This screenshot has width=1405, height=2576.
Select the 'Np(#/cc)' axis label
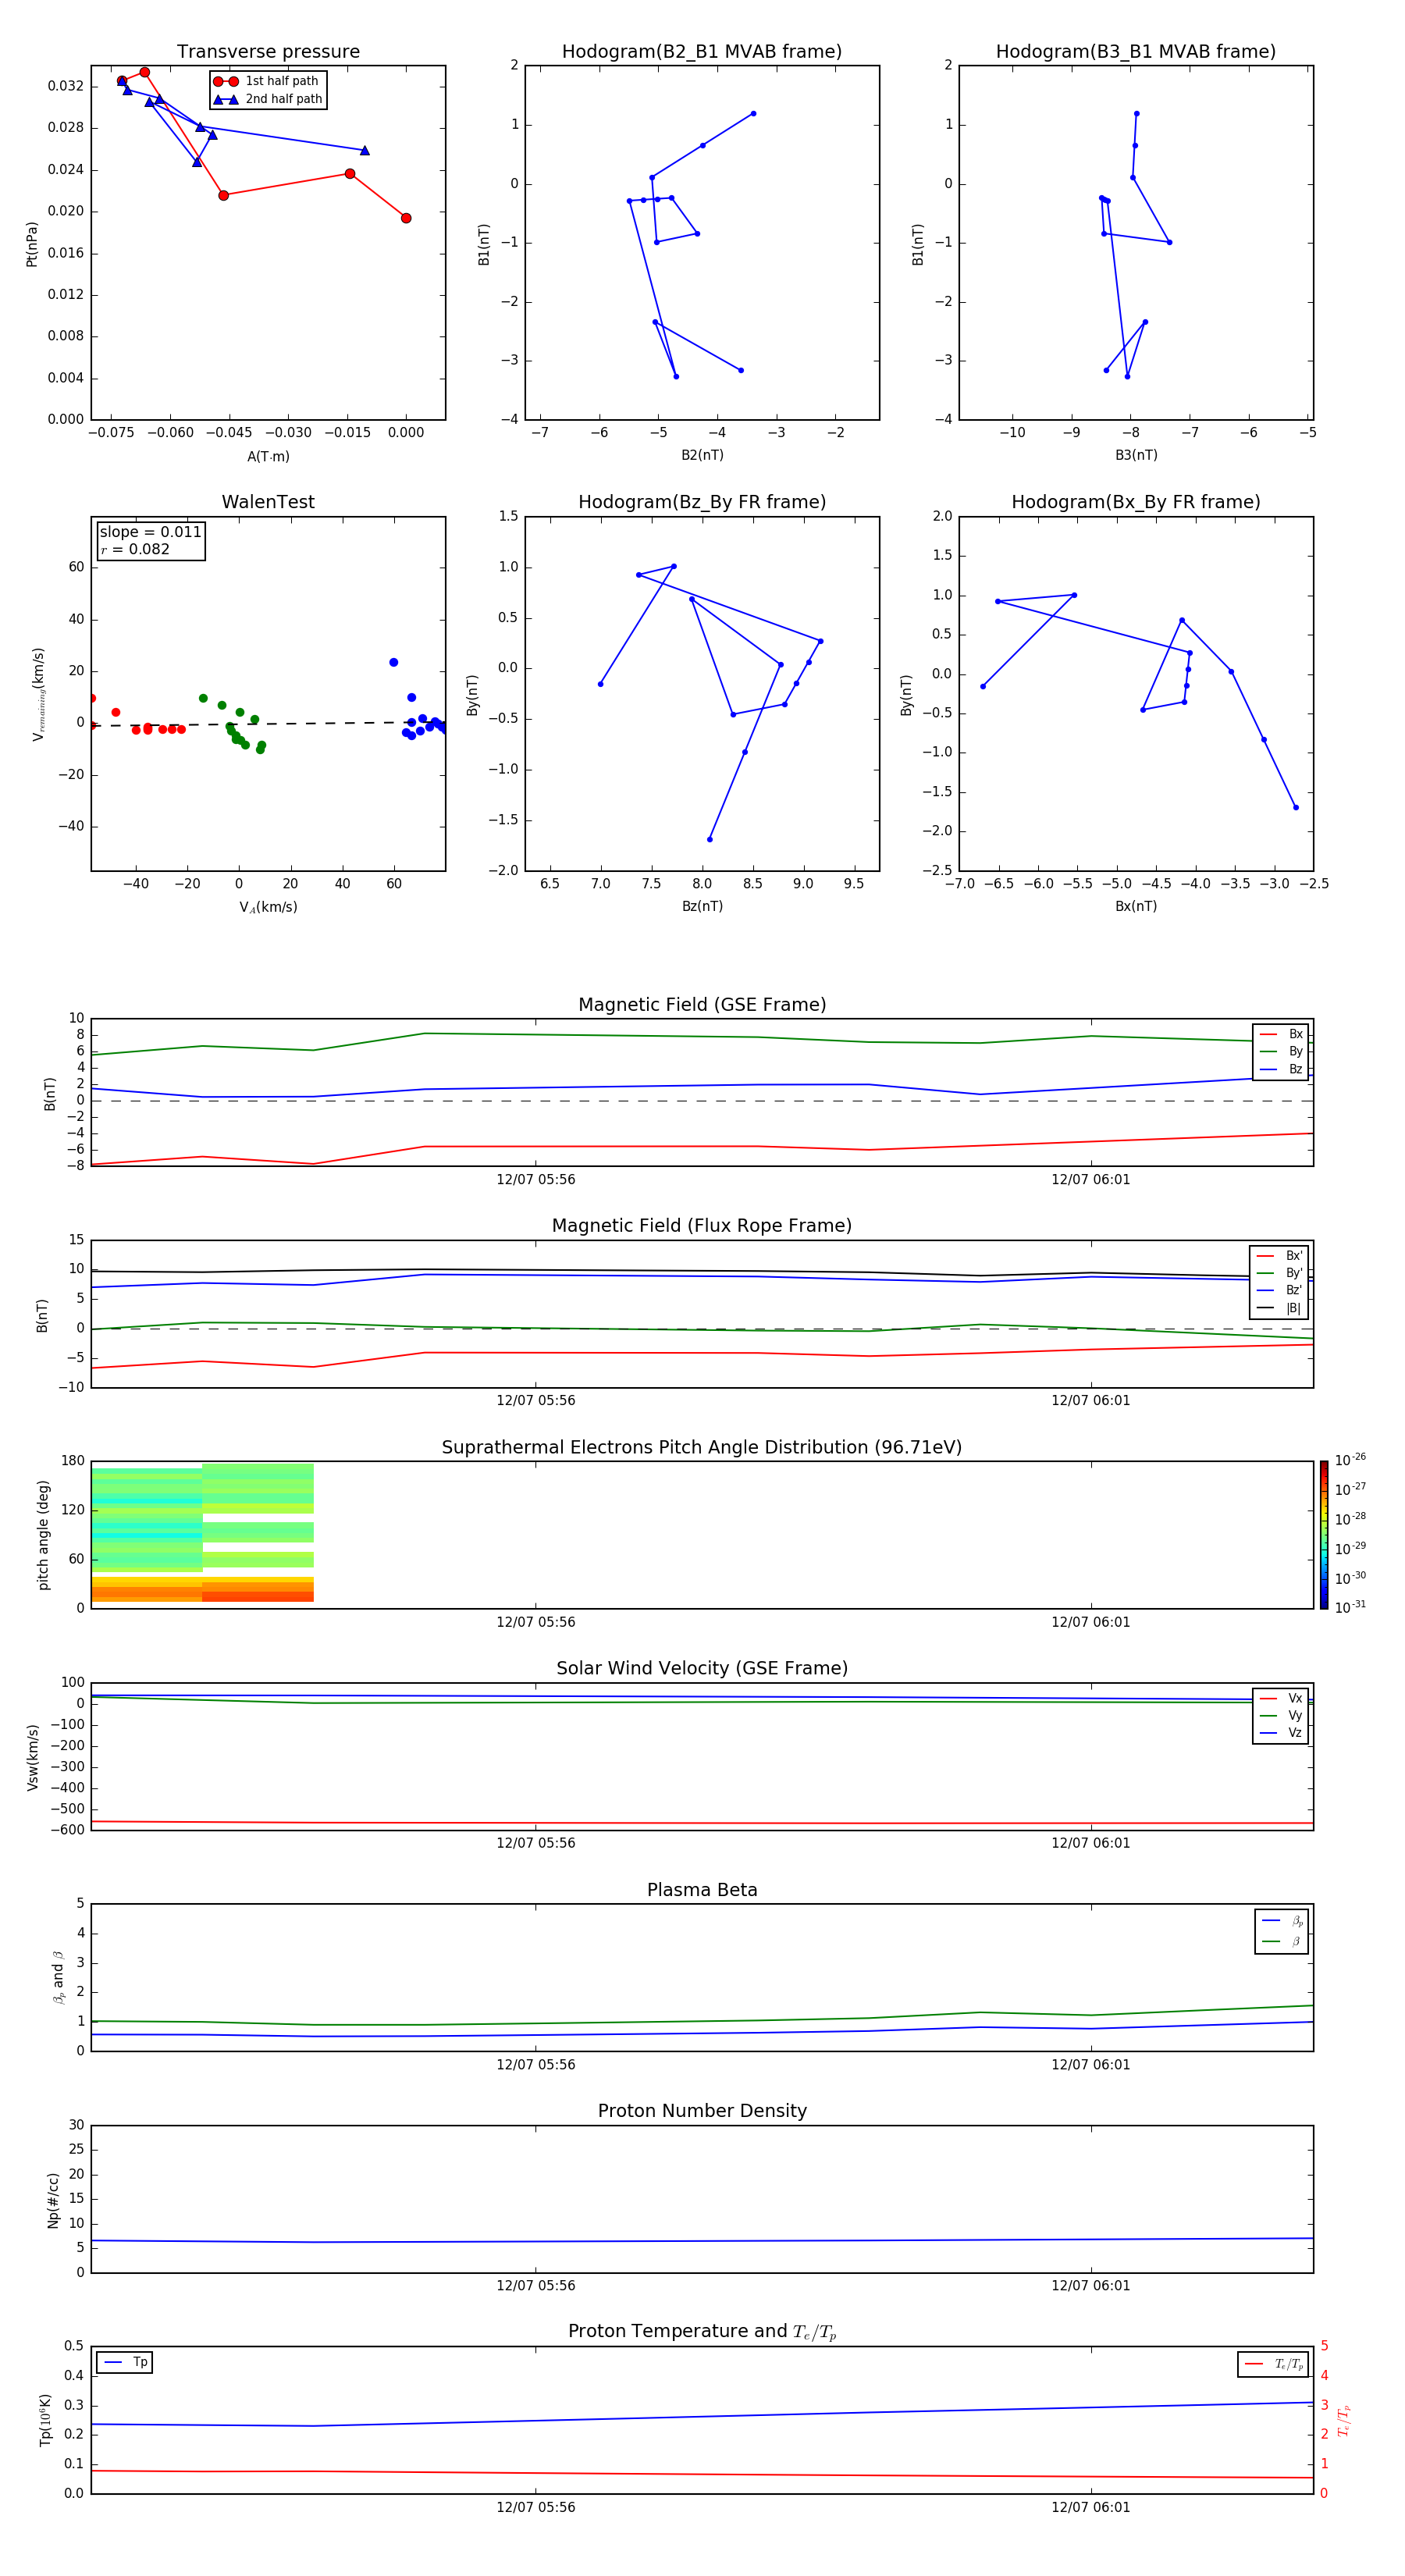coord(53,2199)
